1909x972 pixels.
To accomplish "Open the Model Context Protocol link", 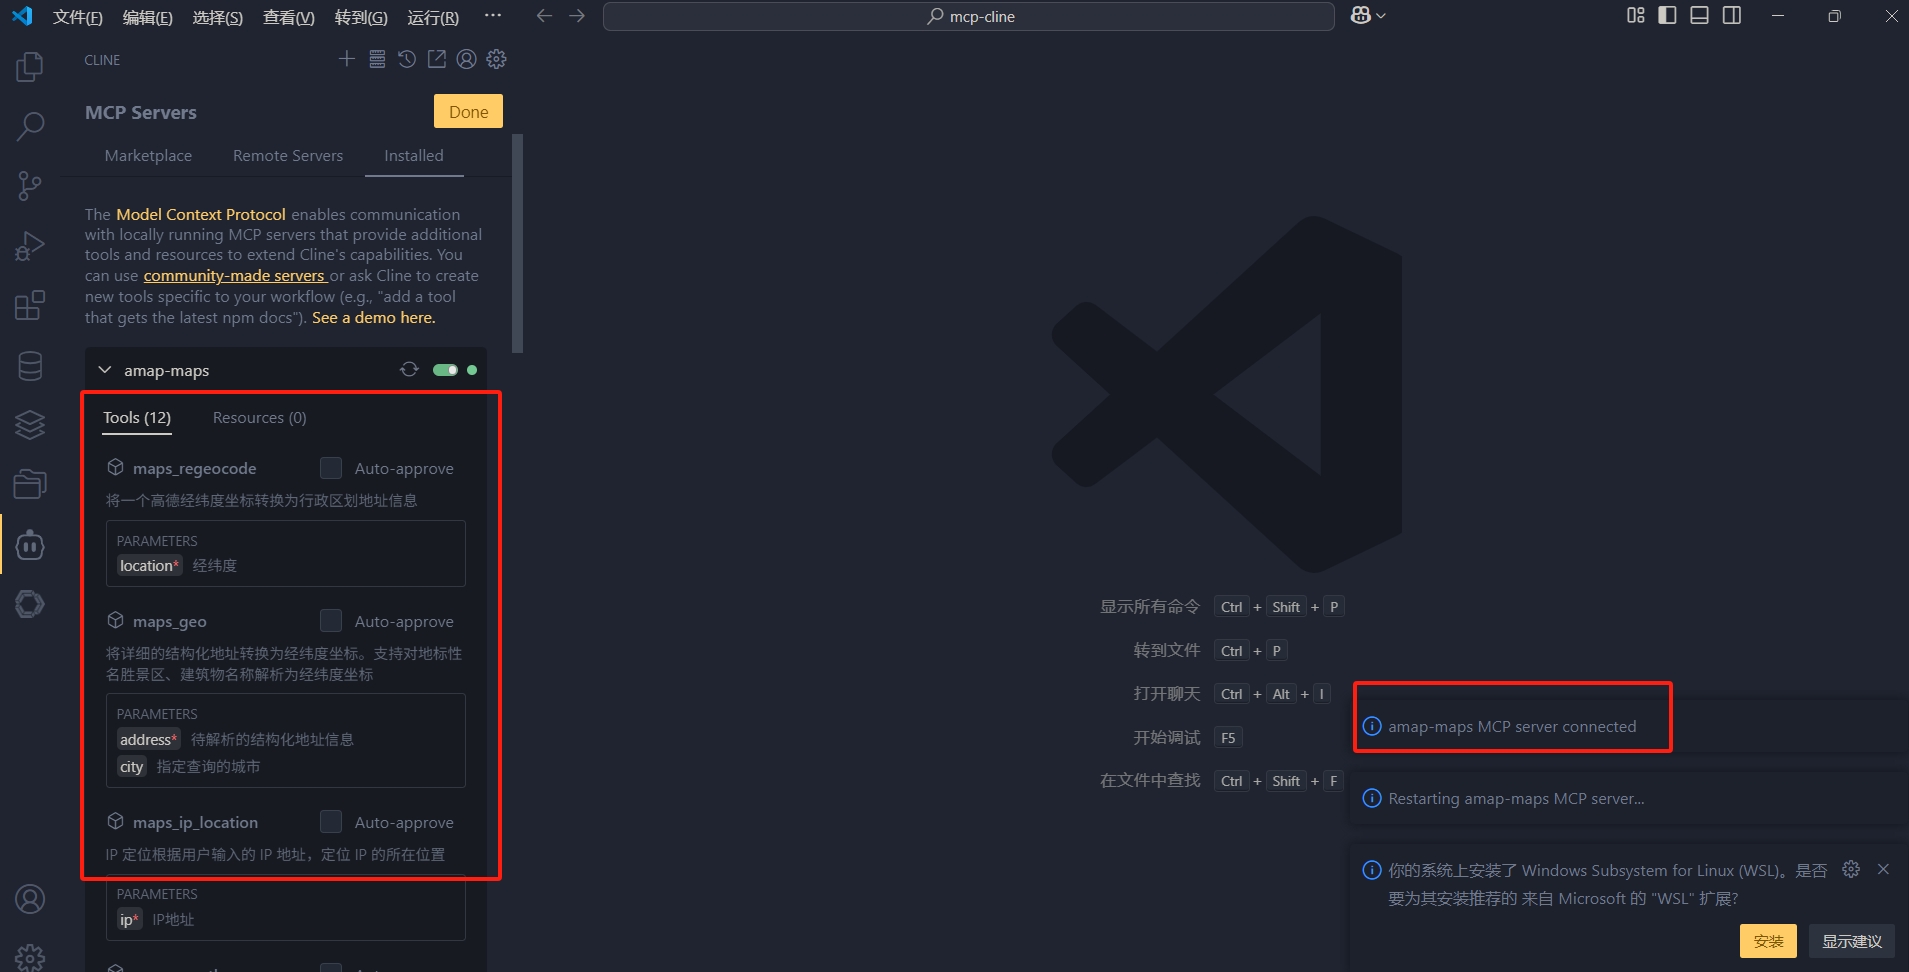I will 201,214.
